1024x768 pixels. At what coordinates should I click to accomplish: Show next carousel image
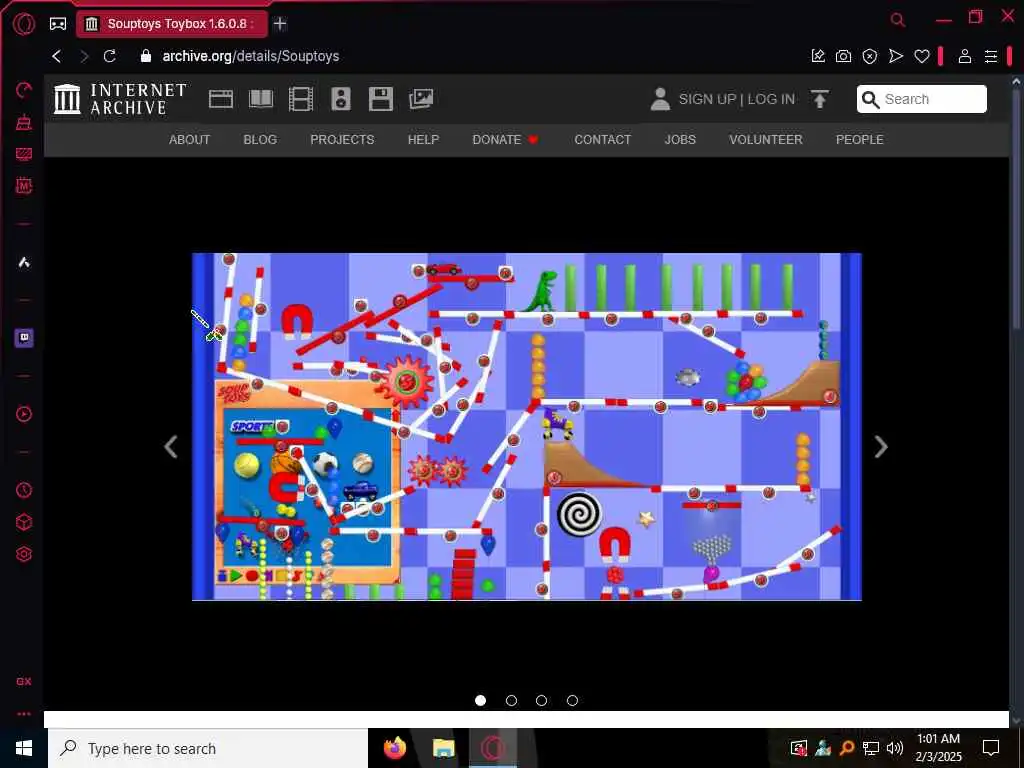[x=881, y=447]
